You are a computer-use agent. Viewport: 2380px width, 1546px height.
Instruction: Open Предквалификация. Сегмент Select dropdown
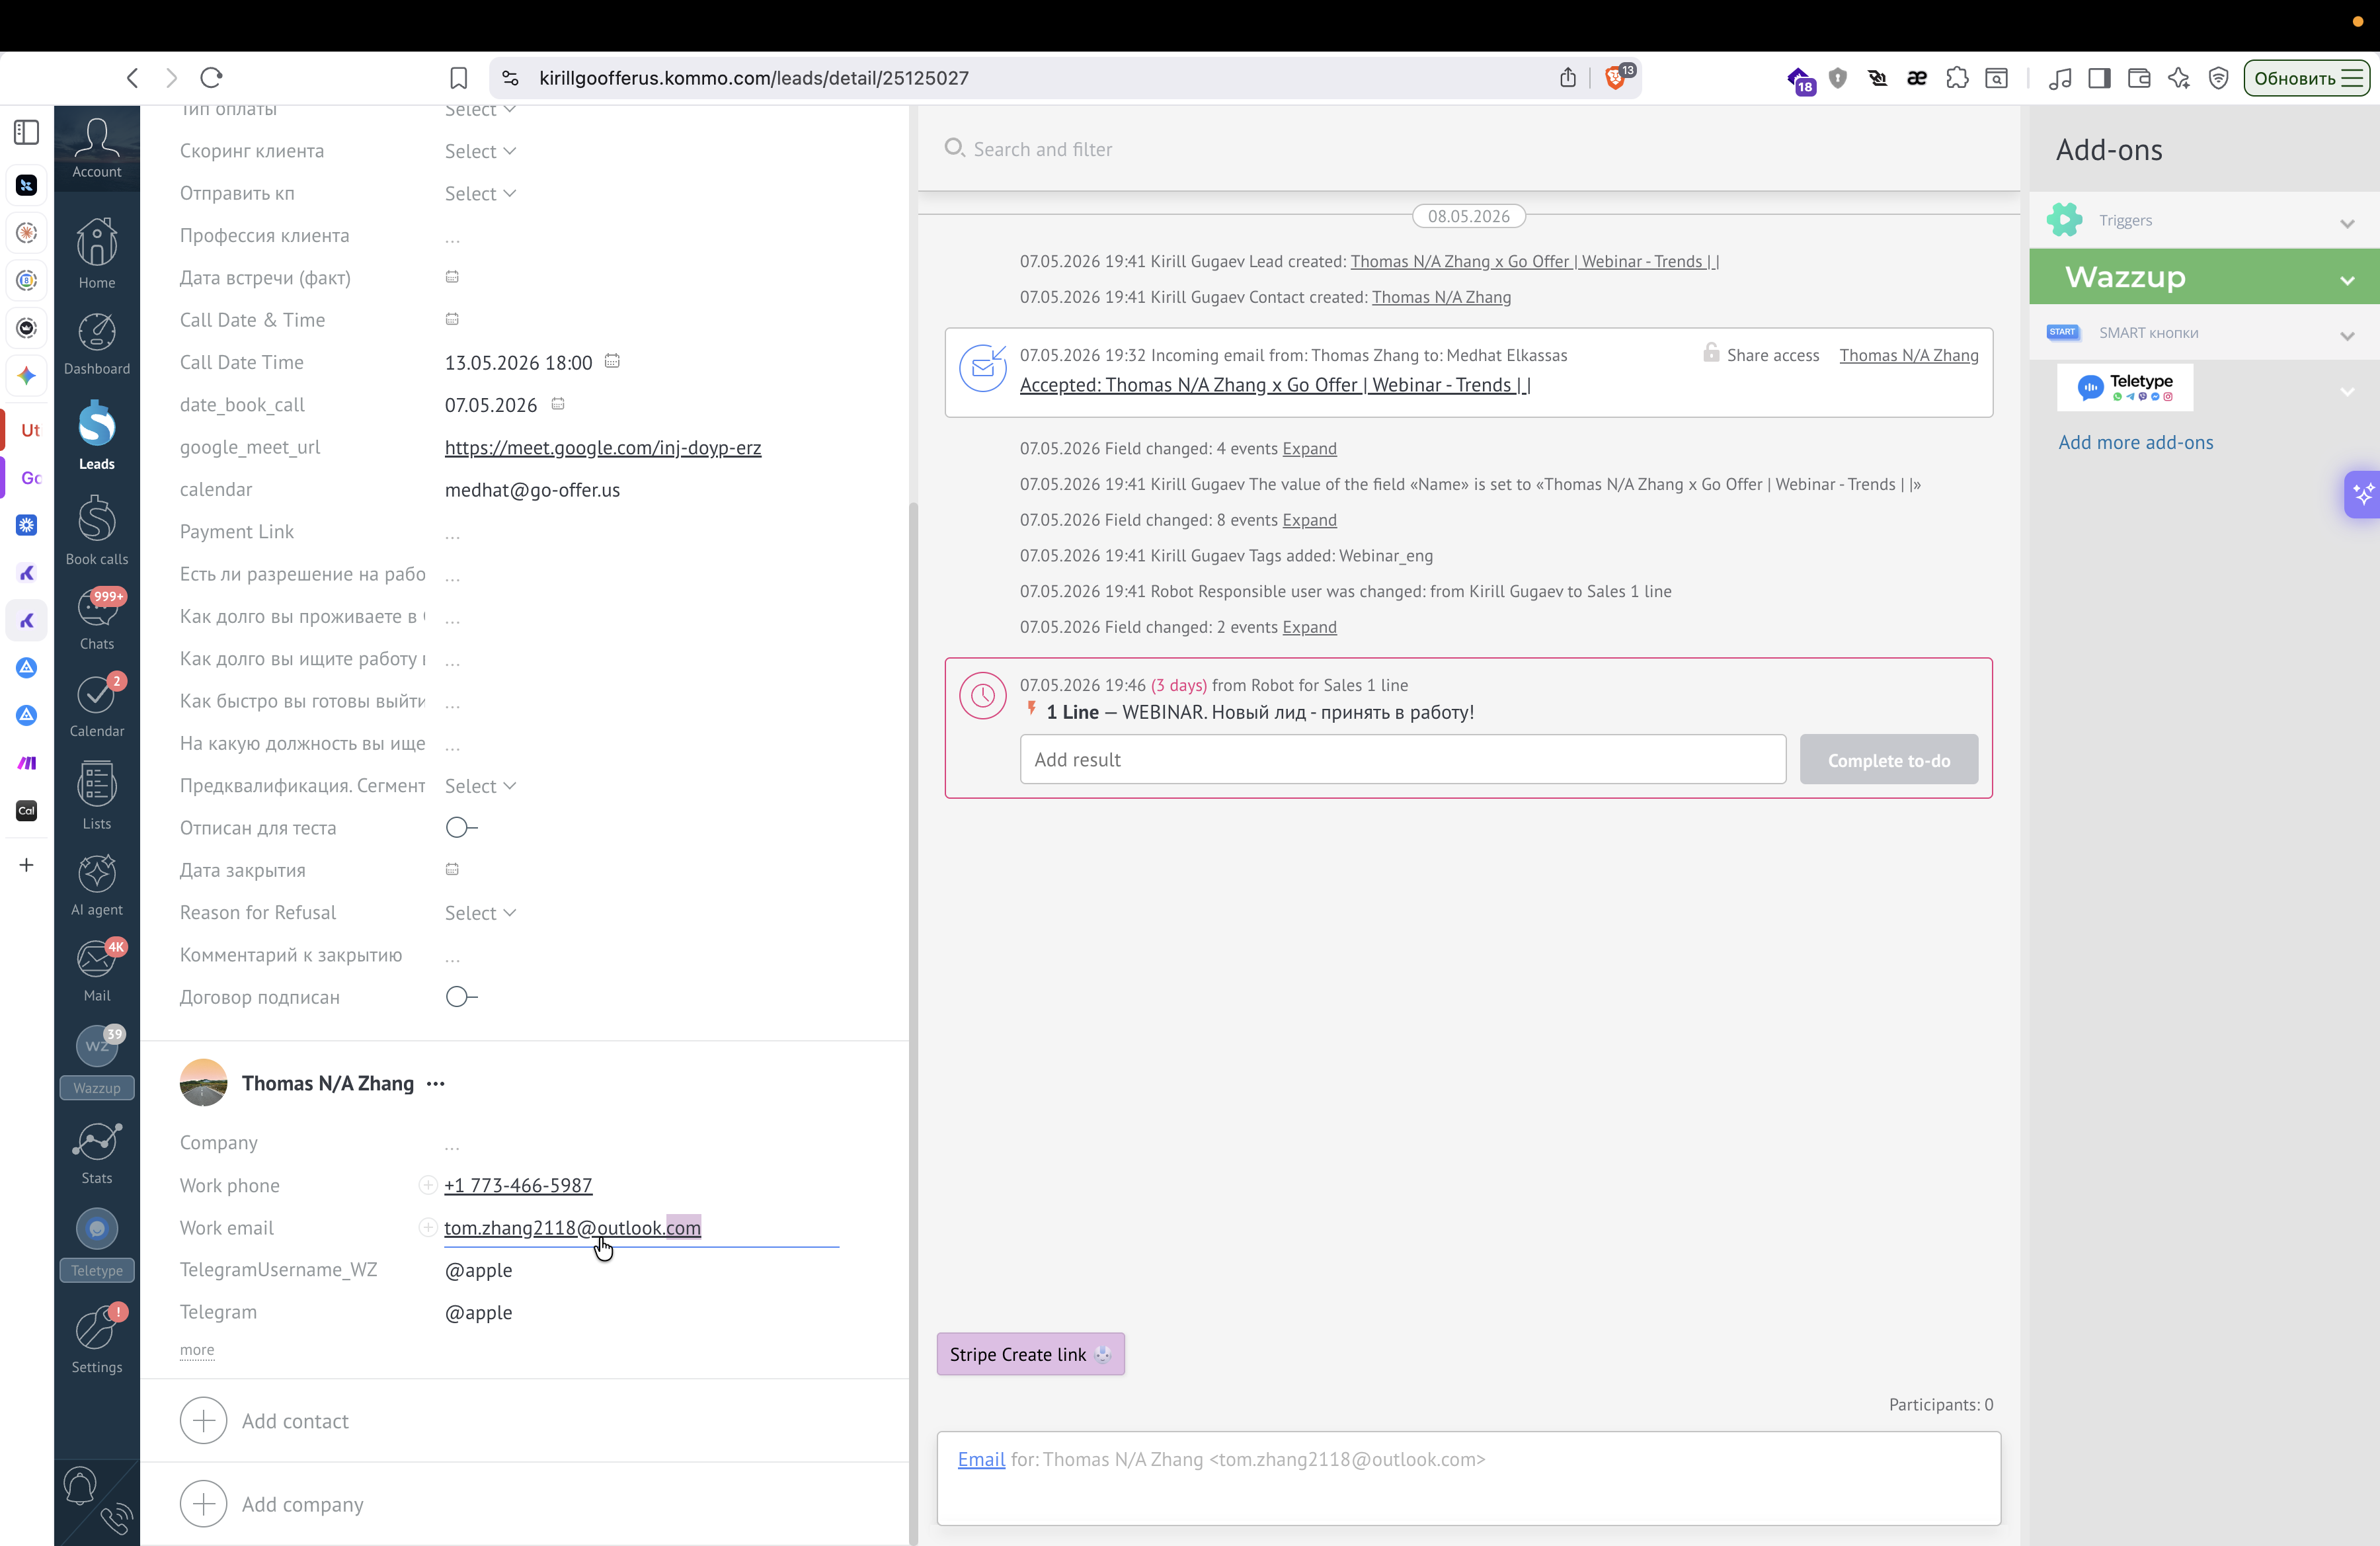click(480, 786)
